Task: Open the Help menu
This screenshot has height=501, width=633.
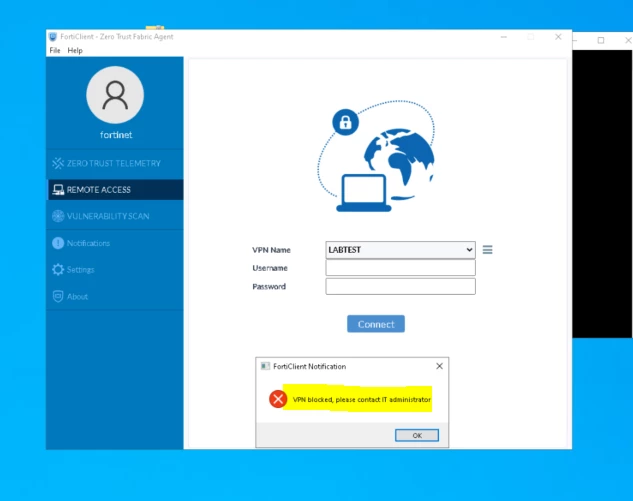Action: (x=75, y=50)
